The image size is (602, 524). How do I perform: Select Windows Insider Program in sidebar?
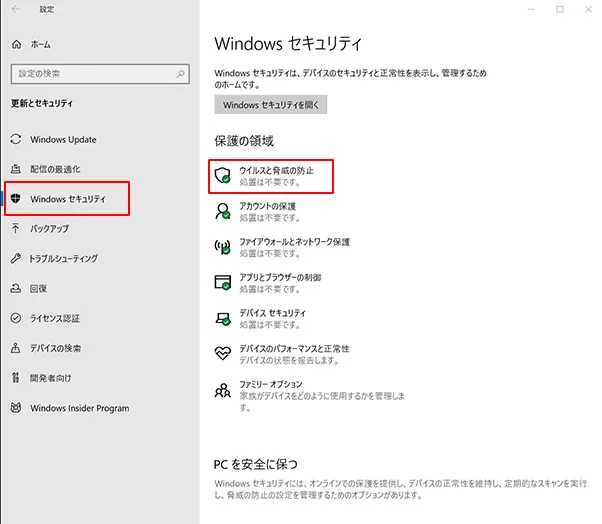click(x=80, y=408)
